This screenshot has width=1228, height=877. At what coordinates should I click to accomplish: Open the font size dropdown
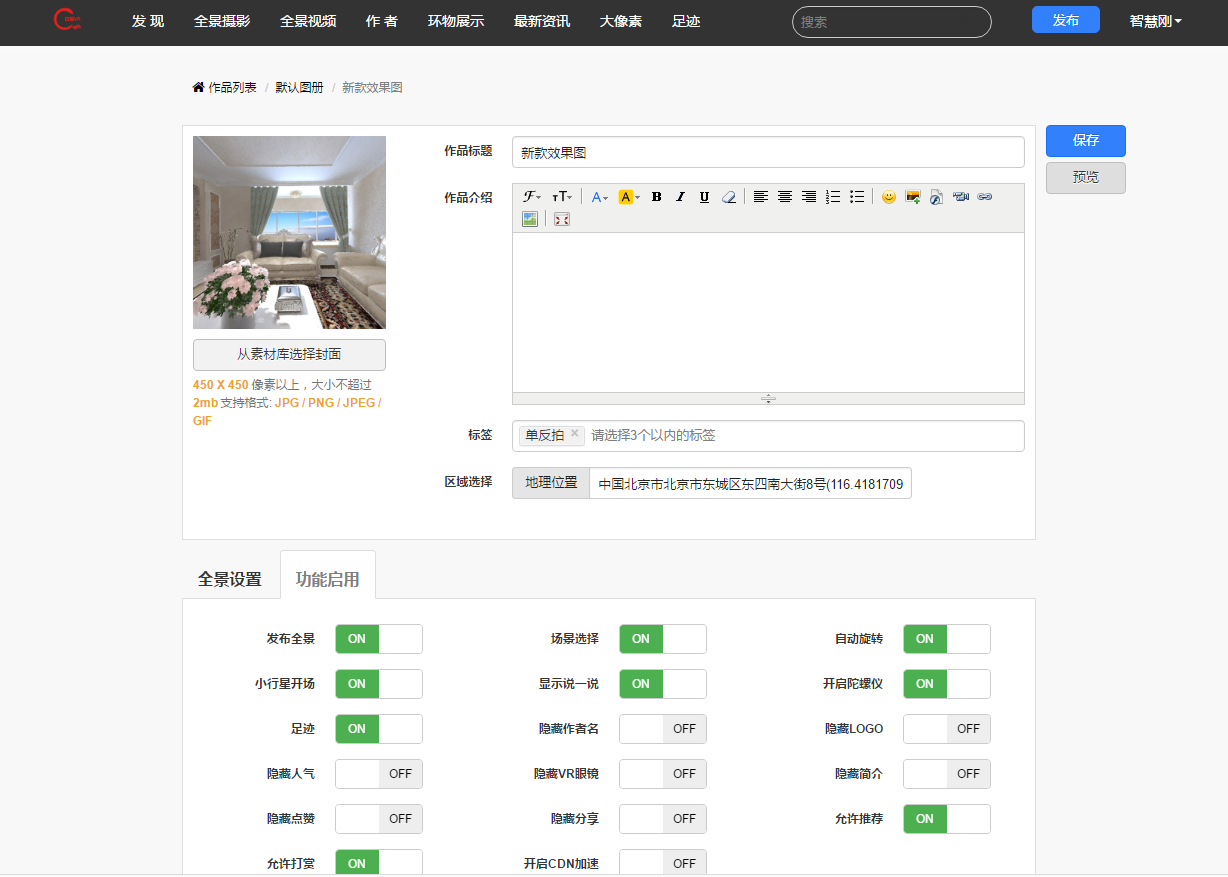click(x=562, y=197)
